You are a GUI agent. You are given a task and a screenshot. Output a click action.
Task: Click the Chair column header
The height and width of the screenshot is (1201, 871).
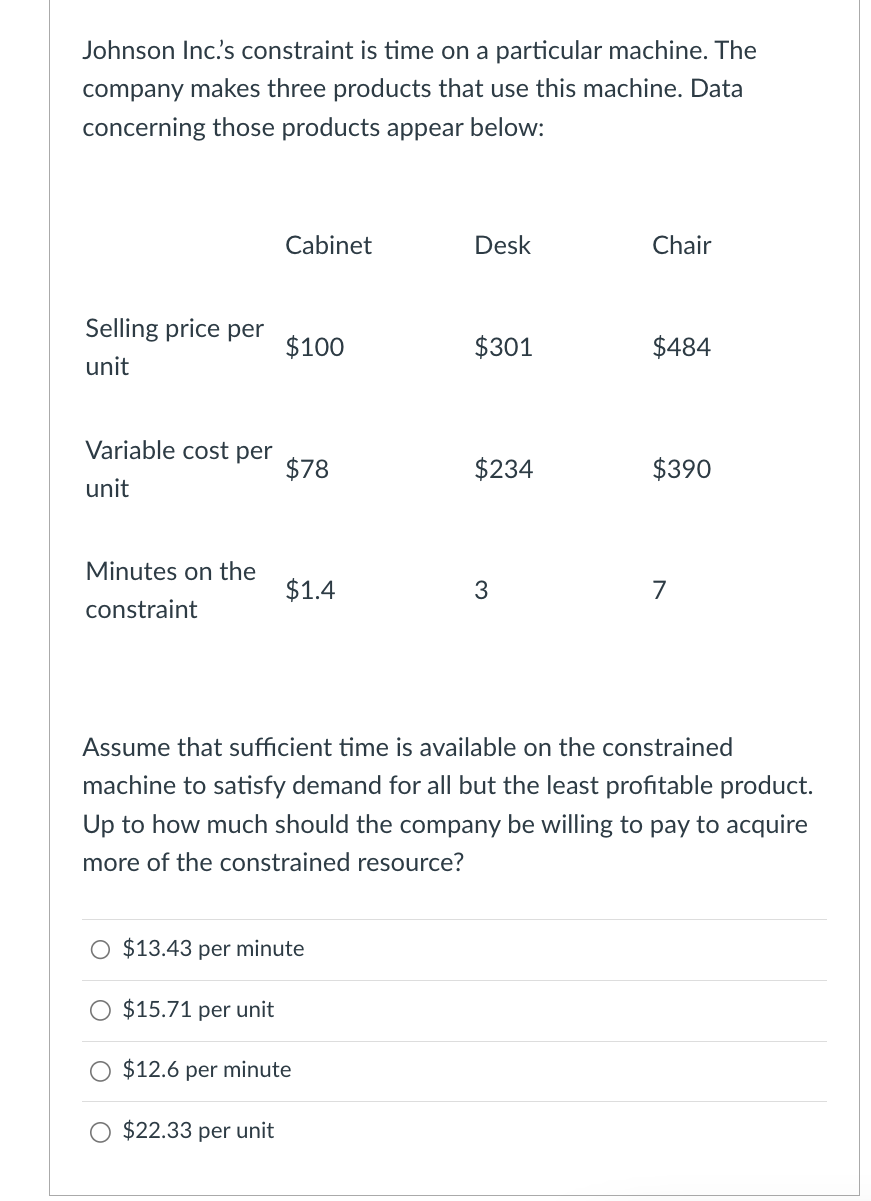(681, 245)
